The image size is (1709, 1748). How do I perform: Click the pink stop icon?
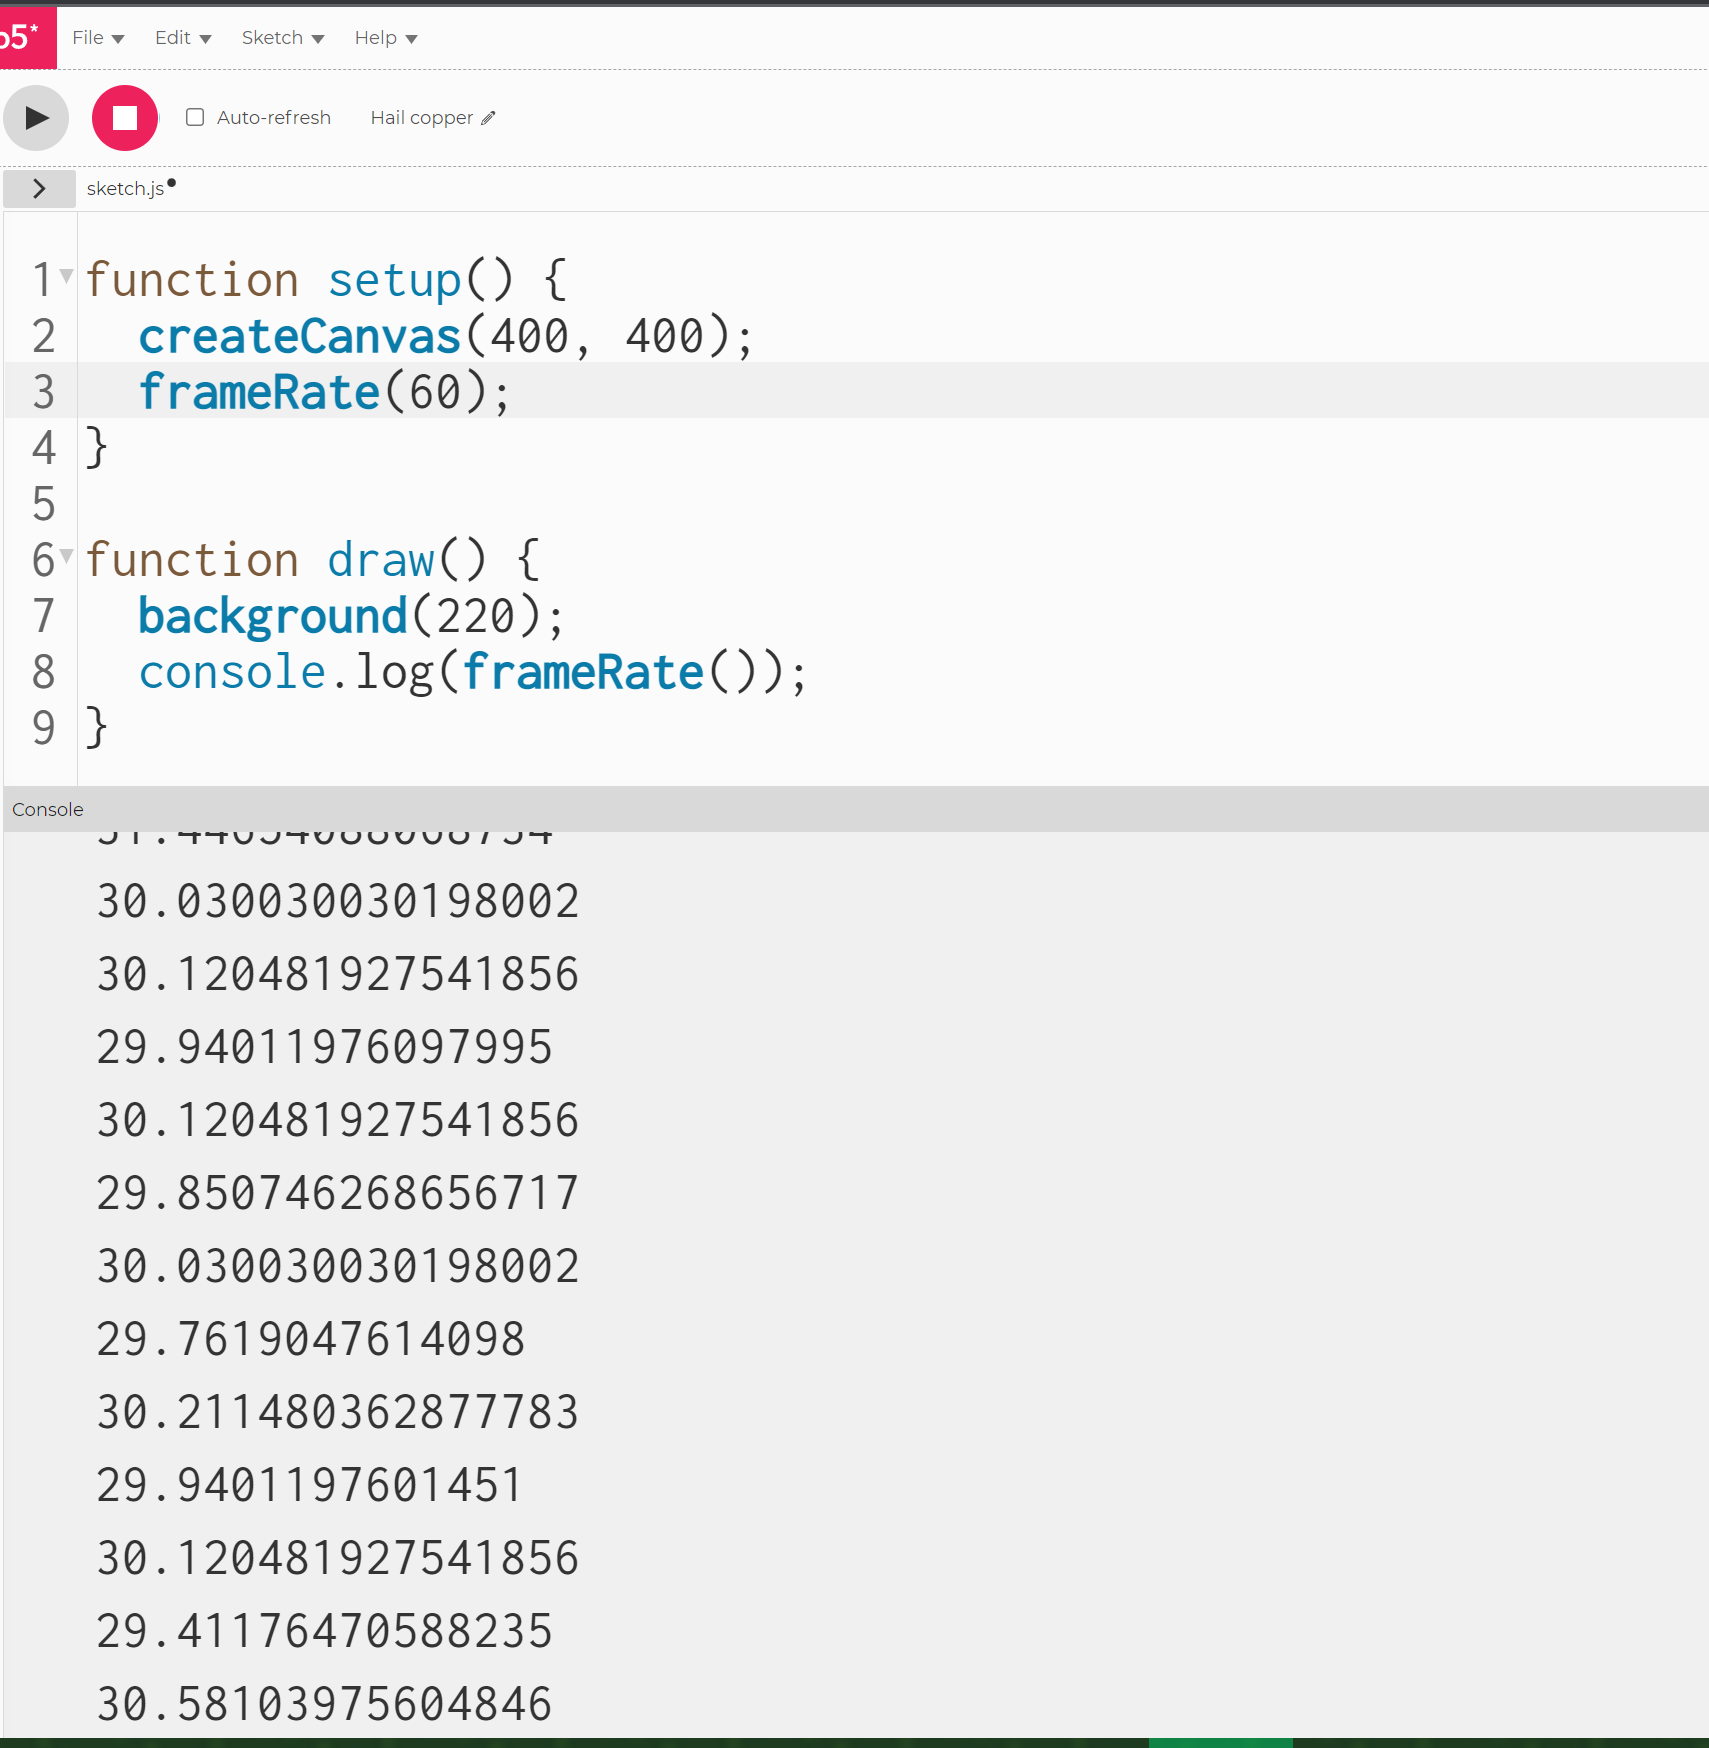click(x=124, y=117)
